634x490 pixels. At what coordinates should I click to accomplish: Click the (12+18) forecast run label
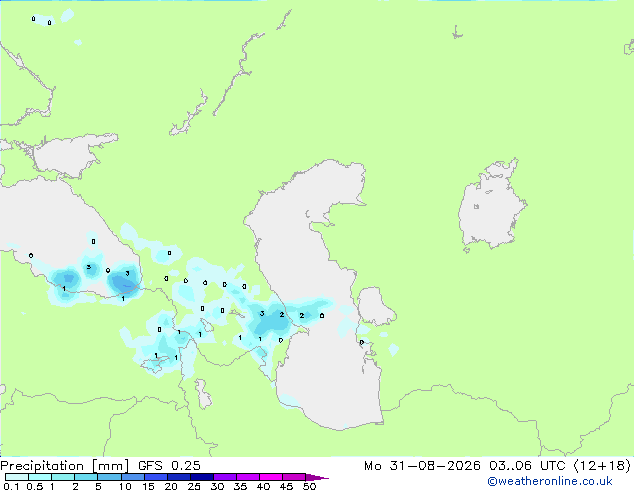tap(602, 466)
